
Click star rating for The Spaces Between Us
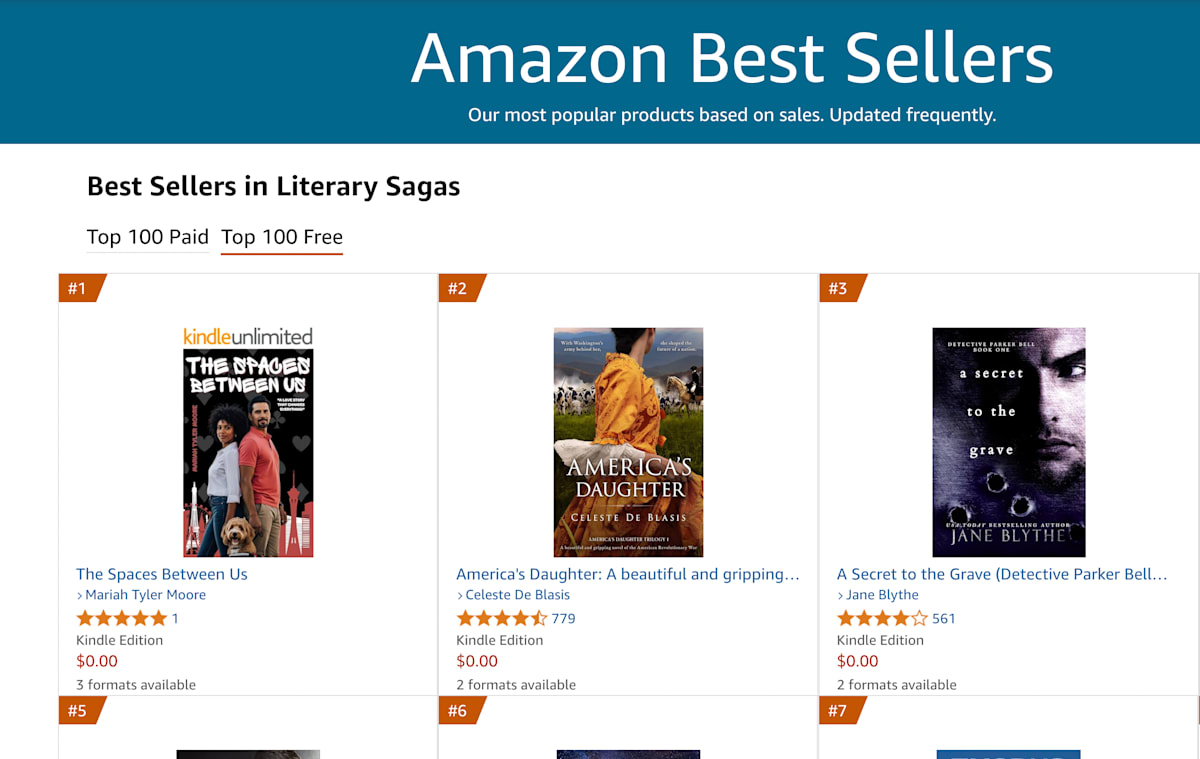pyautogui.click(x=121, y=618)
